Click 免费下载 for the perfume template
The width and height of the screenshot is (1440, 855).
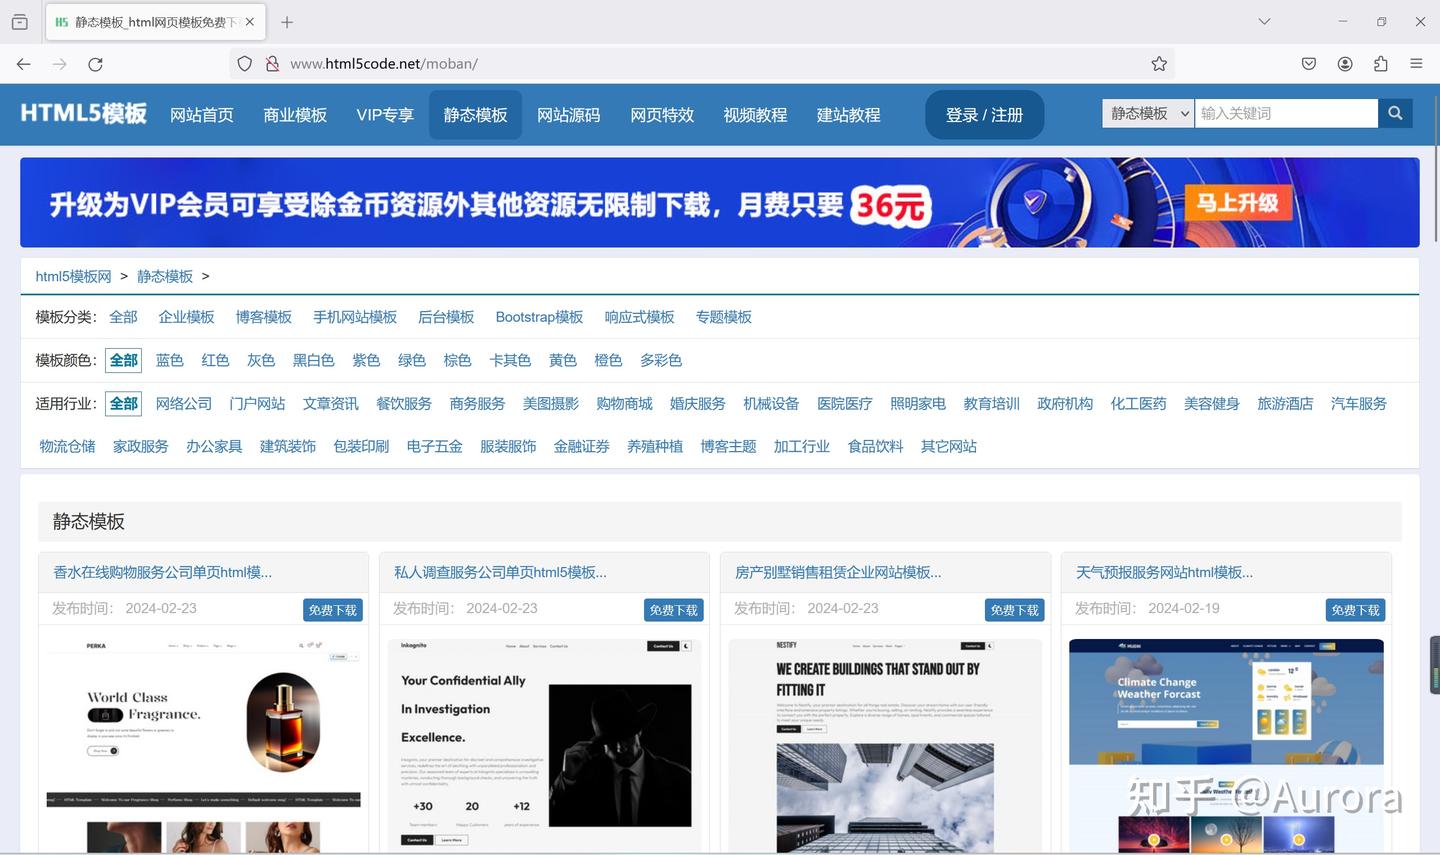[333, 609]
